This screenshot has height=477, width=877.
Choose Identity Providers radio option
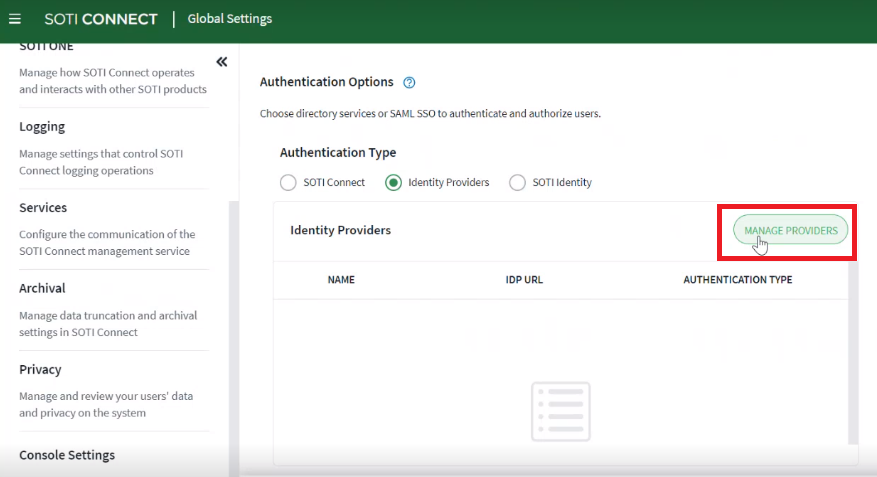[x=393, y=183]
